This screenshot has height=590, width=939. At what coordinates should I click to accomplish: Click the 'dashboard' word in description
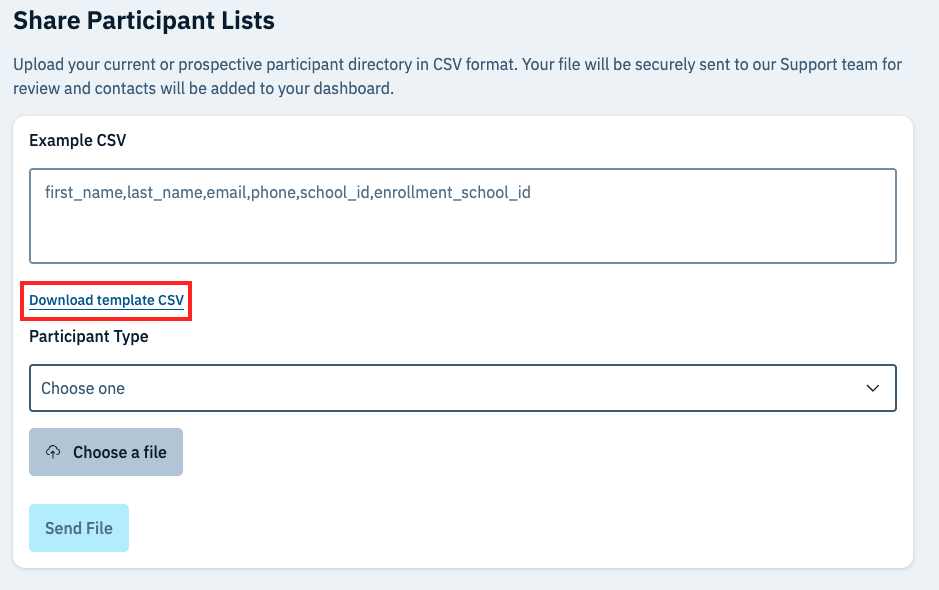(x=357, y=89)
